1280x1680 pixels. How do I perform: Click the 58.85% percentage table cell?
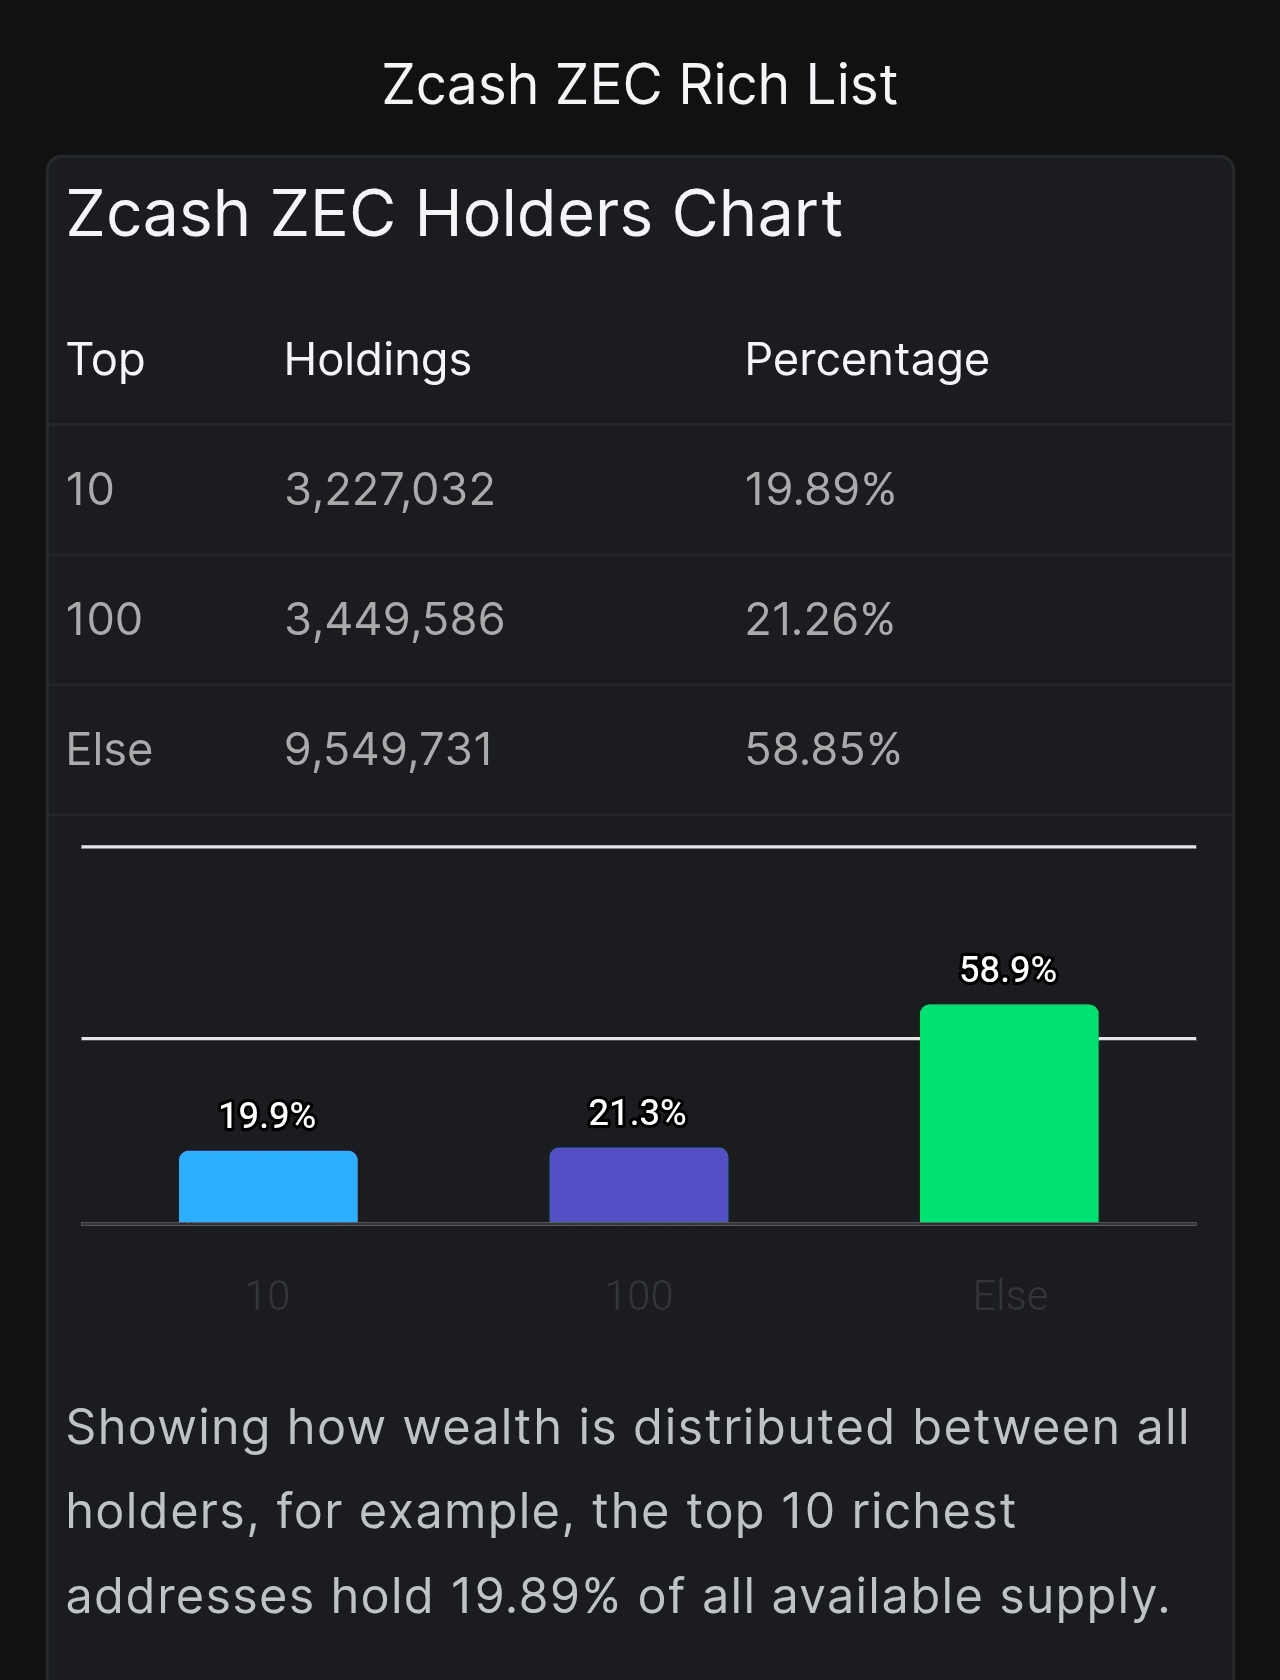pyautogui.click(x=823, y=750)
